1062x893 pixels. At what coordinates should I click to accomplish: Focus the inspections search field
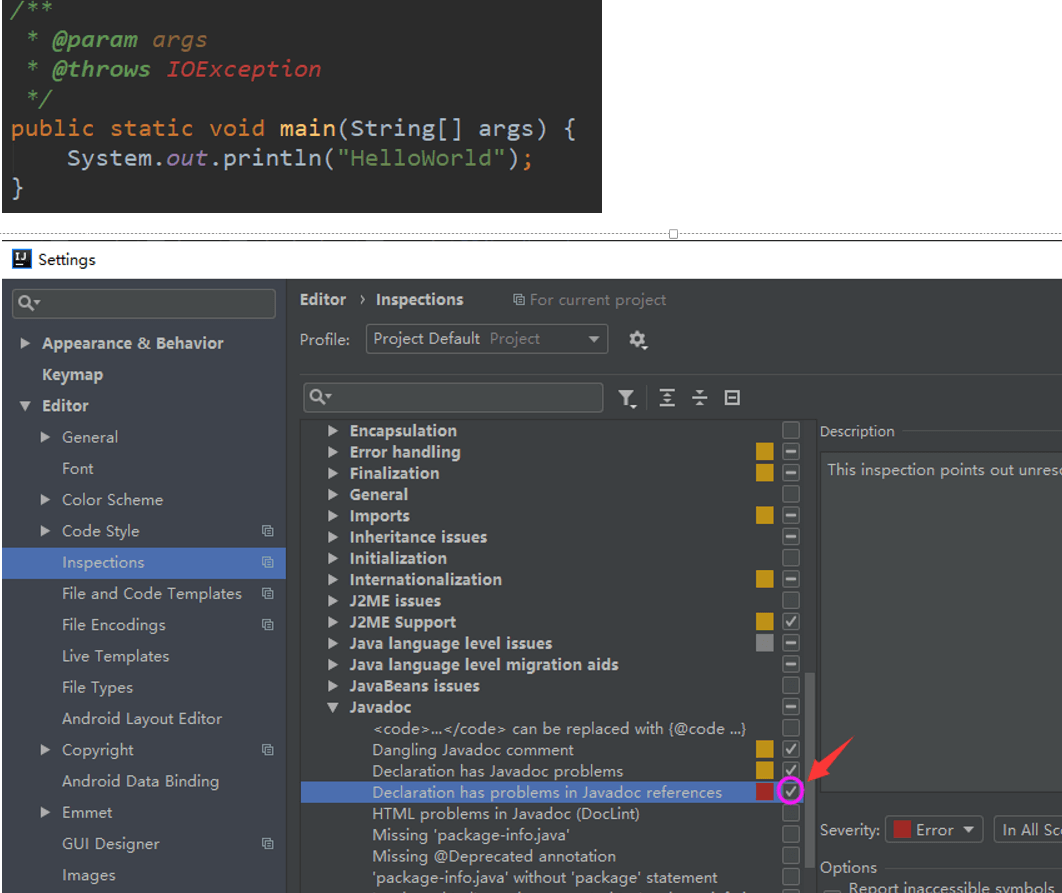point(453,397)
